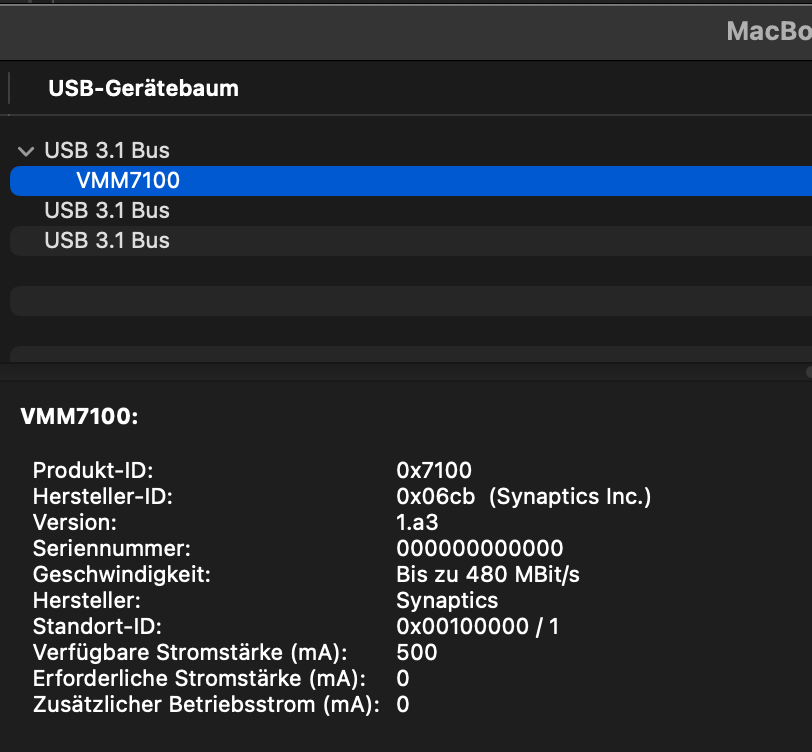The height and width of the screenshot is (752, 812).
Task: Click the window title in the titlebar
Action: click(768, 31)
